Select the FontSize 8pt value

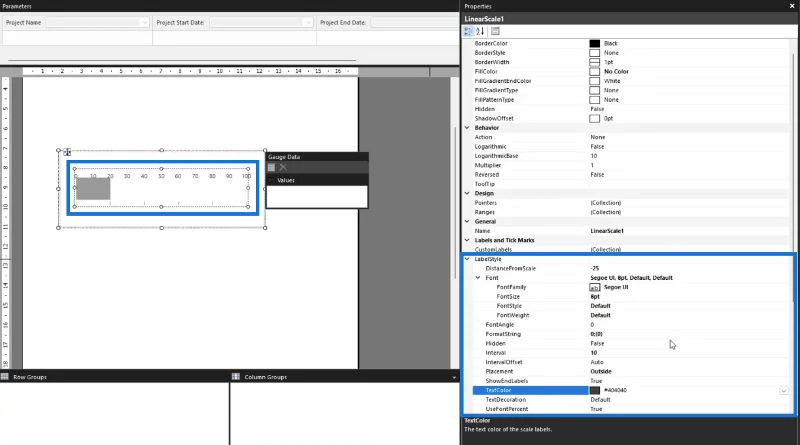pyautogui.click(x=595, y=296)
